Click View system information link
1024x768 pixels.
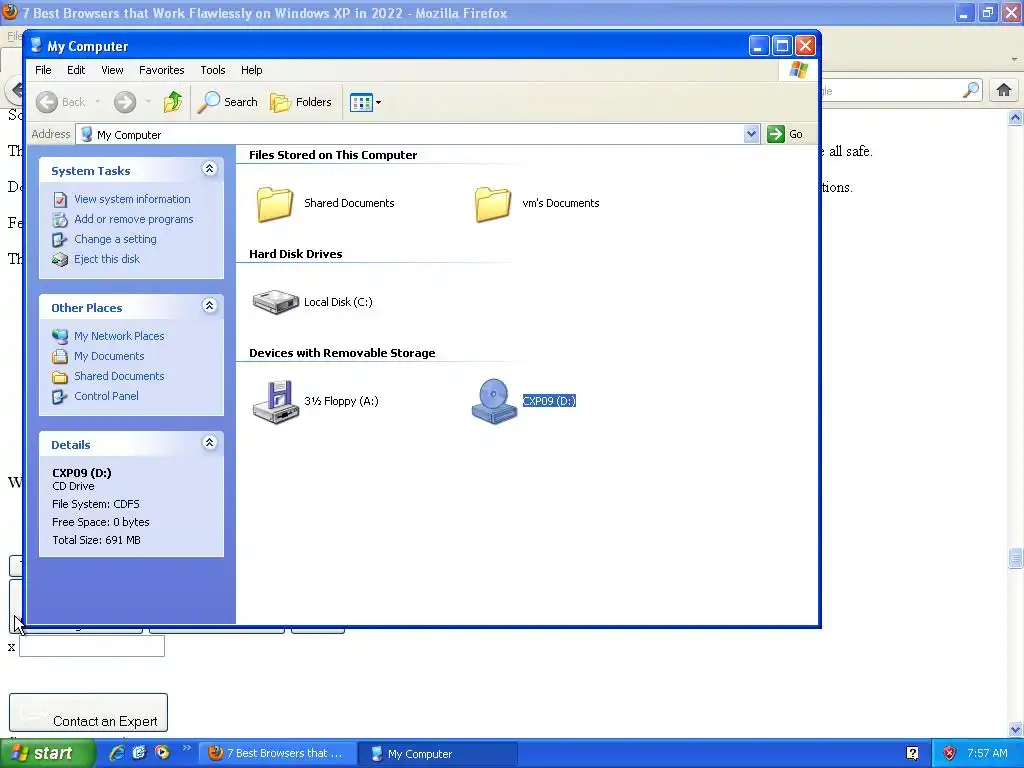[x=132, y=199]
